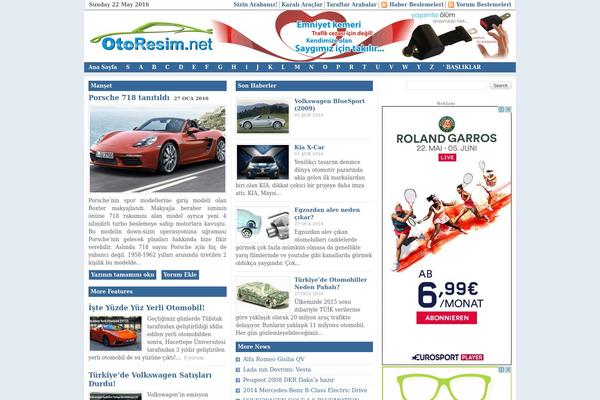Open the Kazalı Araçlar link
This screenshot has height=400, width=600.
coord(302,5)
